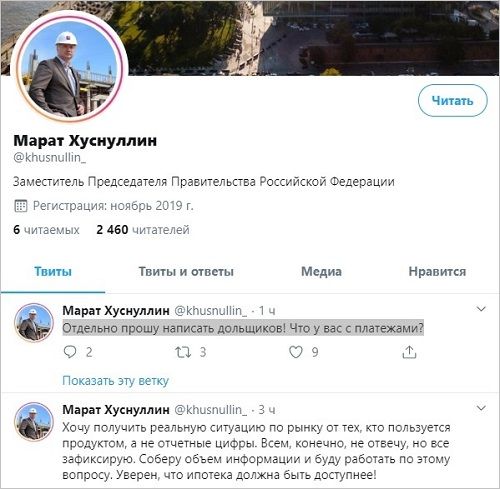Go to the Нравится tab

tap(437, 272)
